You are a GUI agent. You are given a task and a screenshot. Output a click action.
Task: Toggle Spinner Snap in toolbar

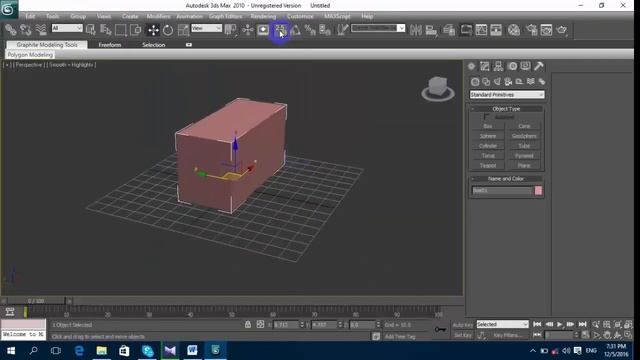pos(325,30)
